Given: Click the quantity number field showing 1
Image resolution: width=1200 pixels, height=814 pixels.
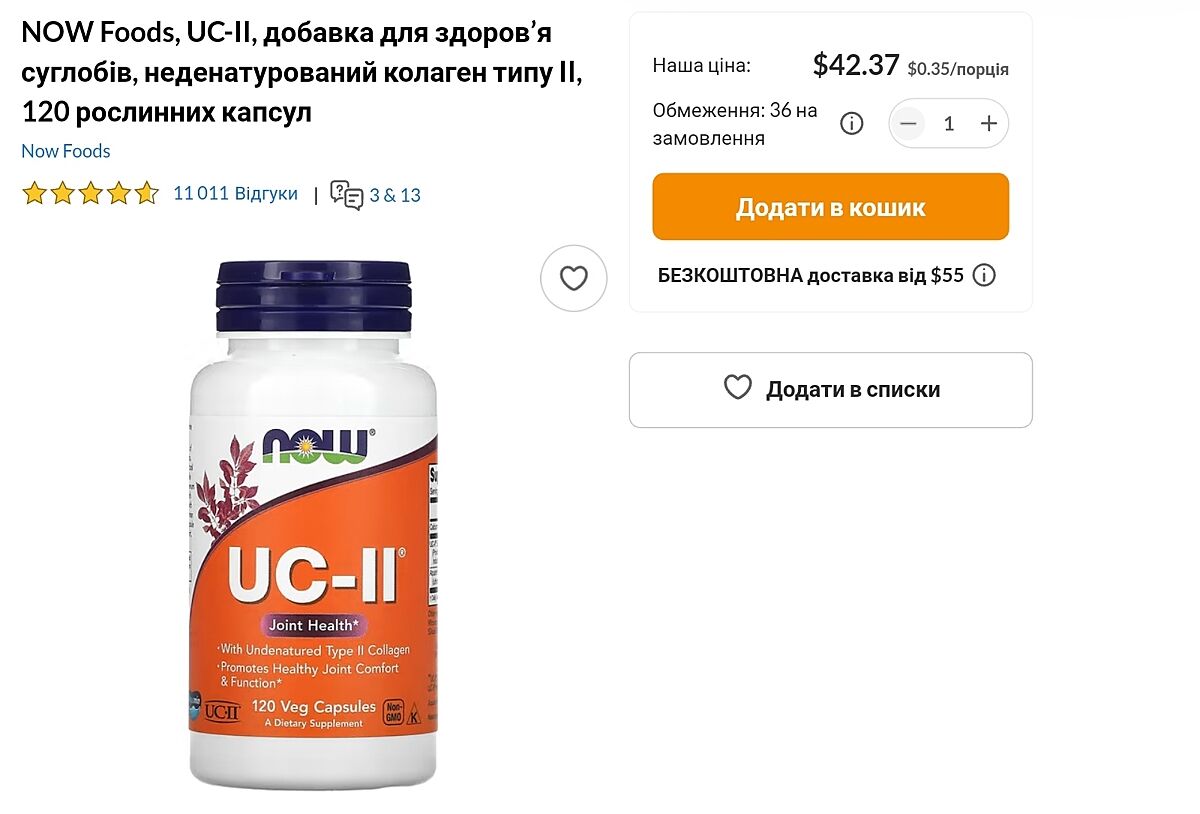Looking at the screenshot, I should (x=949, y=123).
